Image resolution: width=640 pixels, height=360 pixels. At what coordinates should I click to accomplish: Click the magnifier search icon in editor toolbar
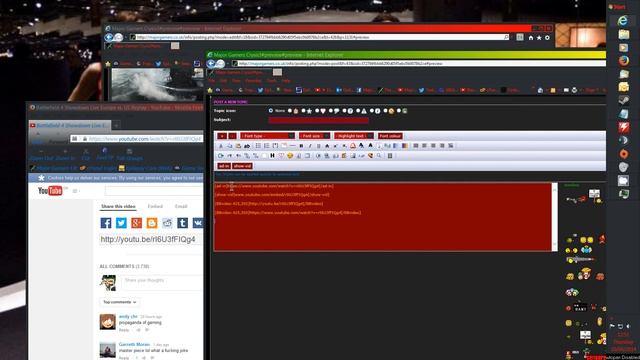[379, 156]
